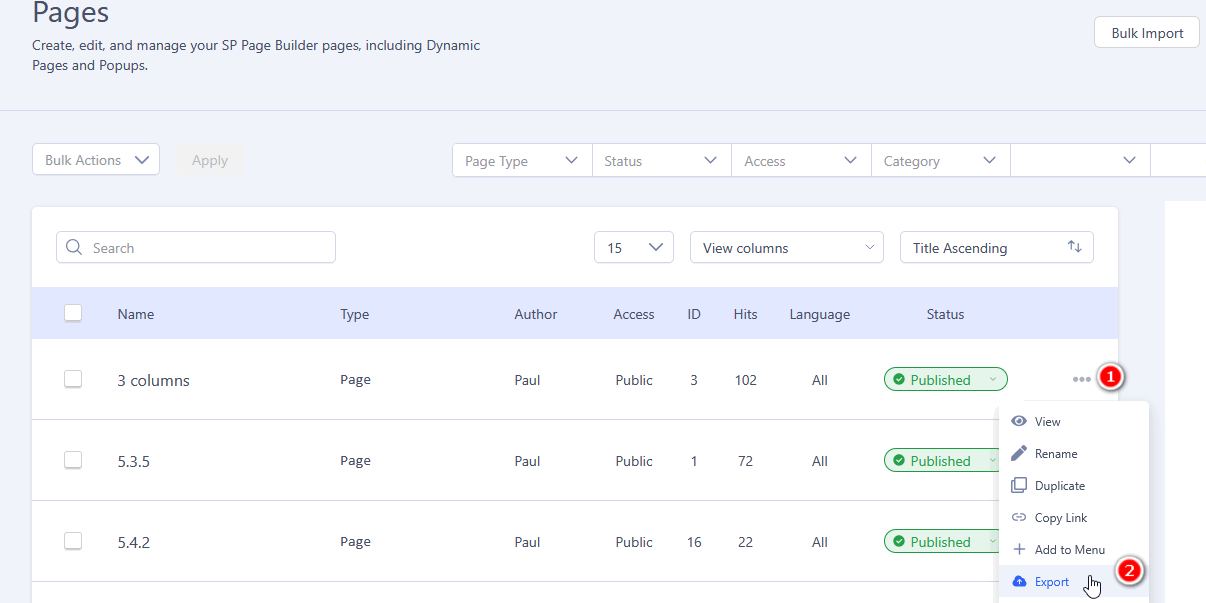Click the Copy Link chain icon
Viewport: 1206px width, 603px height.
coord(1019,517)
